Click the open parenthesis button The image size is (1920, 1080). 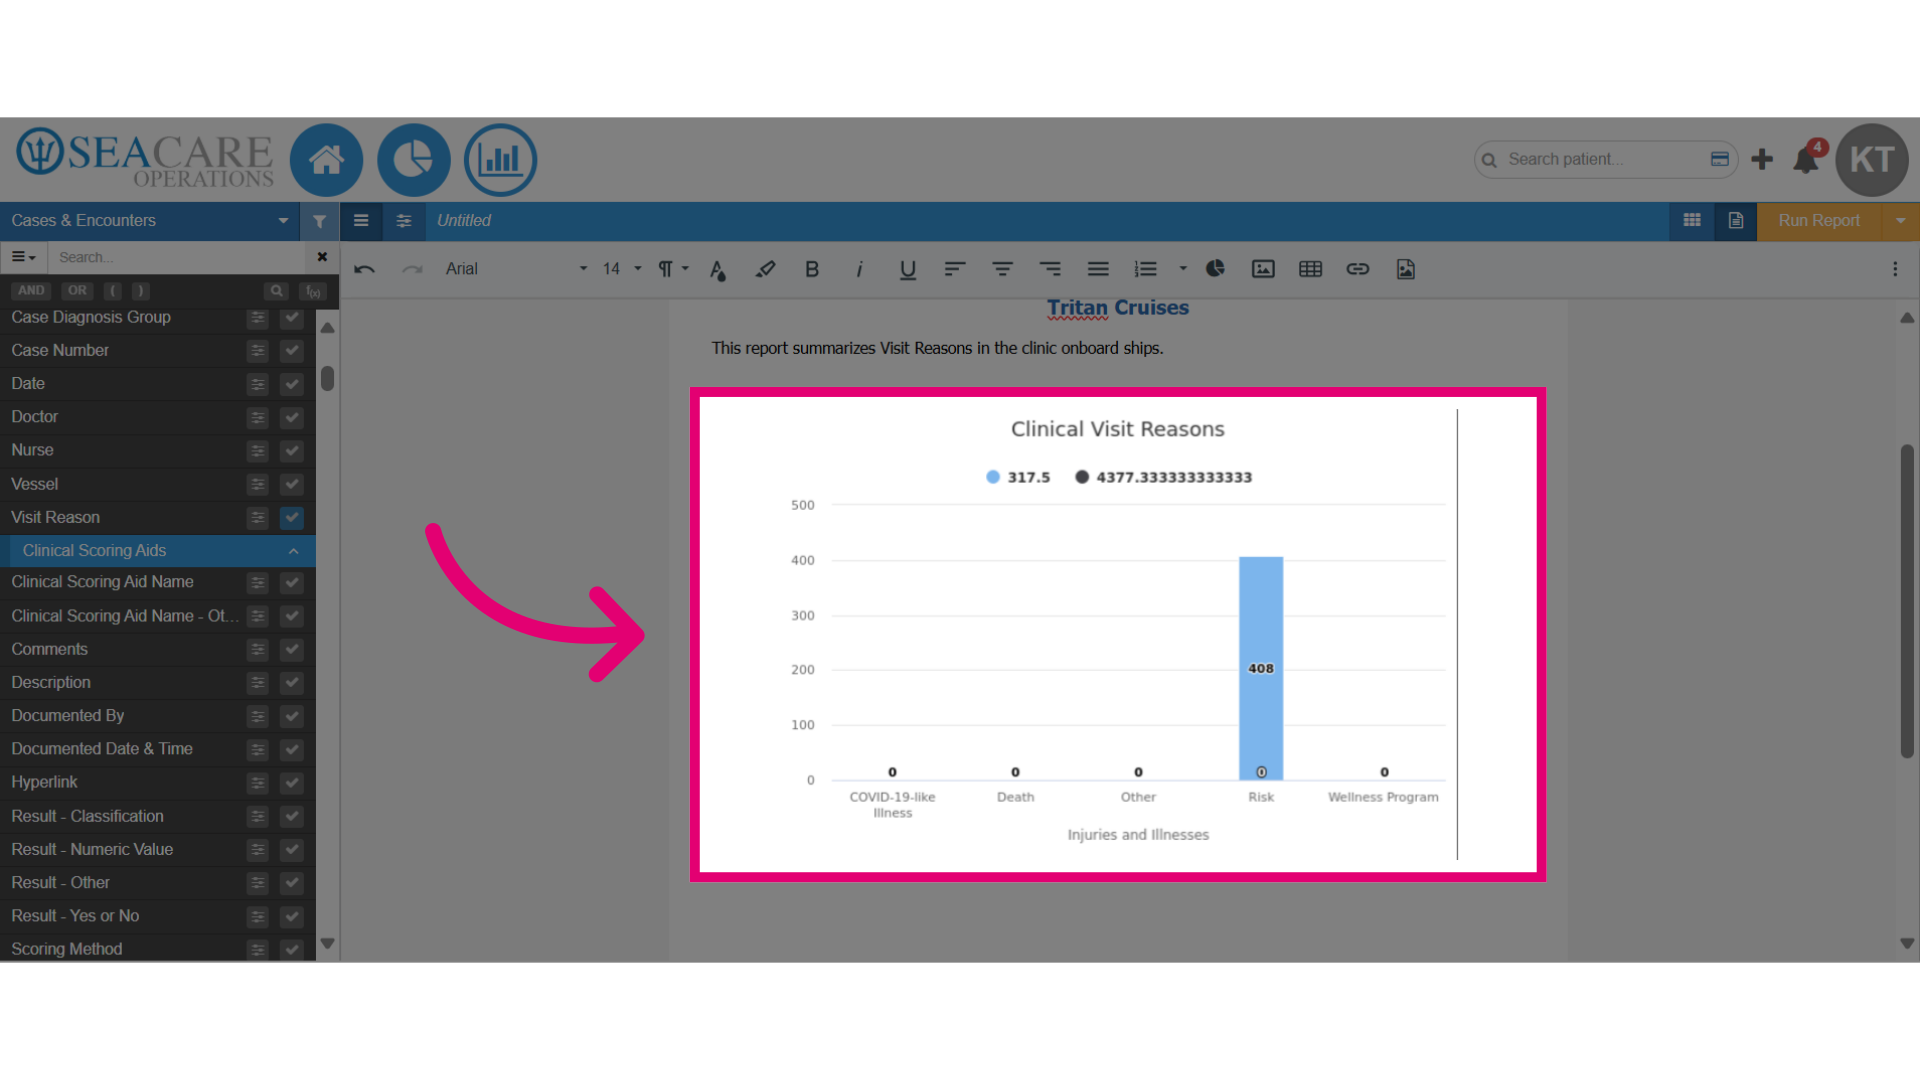pyautogui.click(x=113, y=291)
